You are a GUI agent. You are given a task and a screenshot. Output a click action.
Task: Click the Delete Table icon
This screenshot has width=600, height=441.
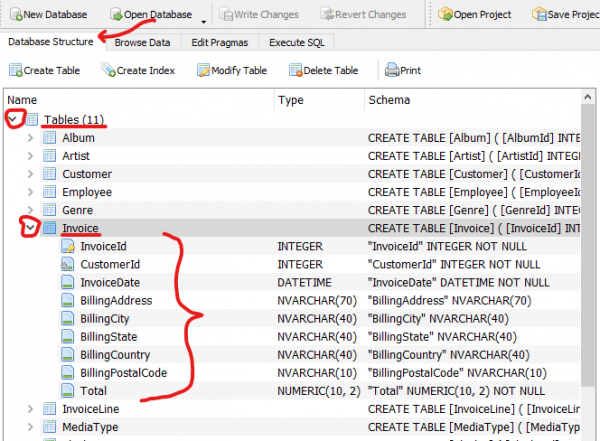(297, 70)
